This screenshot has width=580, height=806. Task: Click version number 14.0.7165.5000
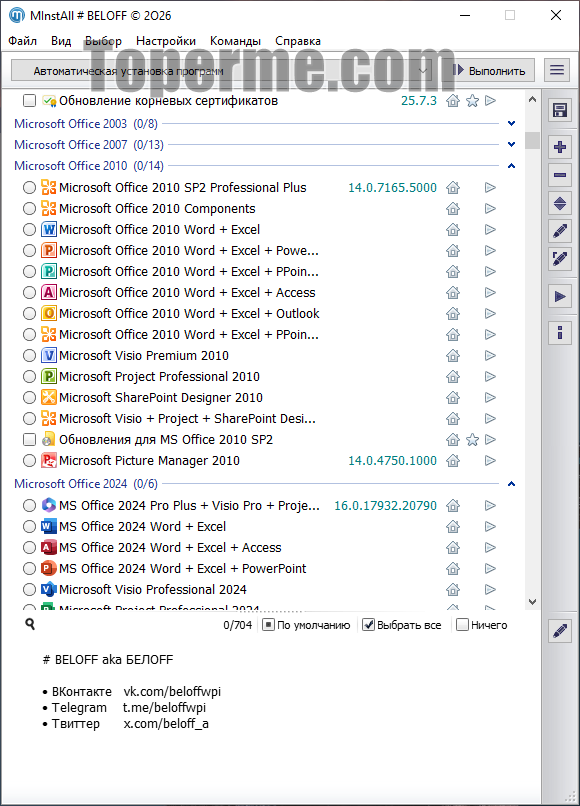coord(392,188)
